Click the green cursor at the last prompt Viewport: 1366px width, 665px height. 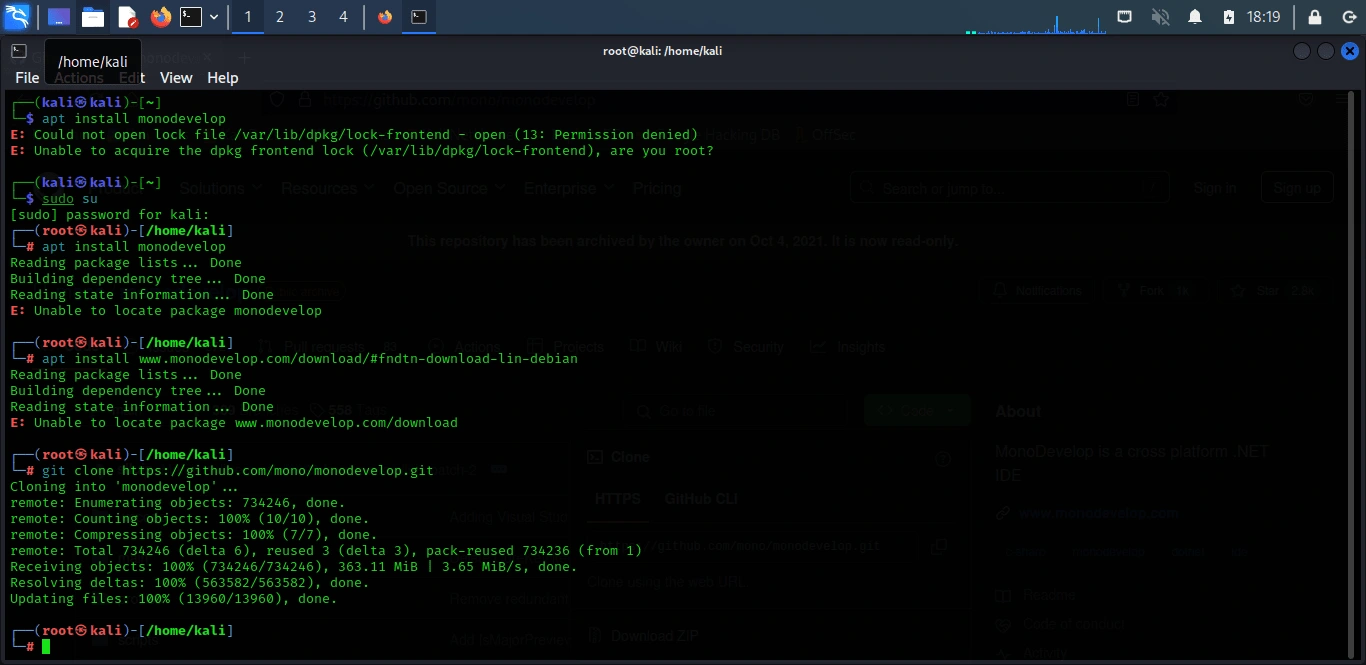click(46, 647)
